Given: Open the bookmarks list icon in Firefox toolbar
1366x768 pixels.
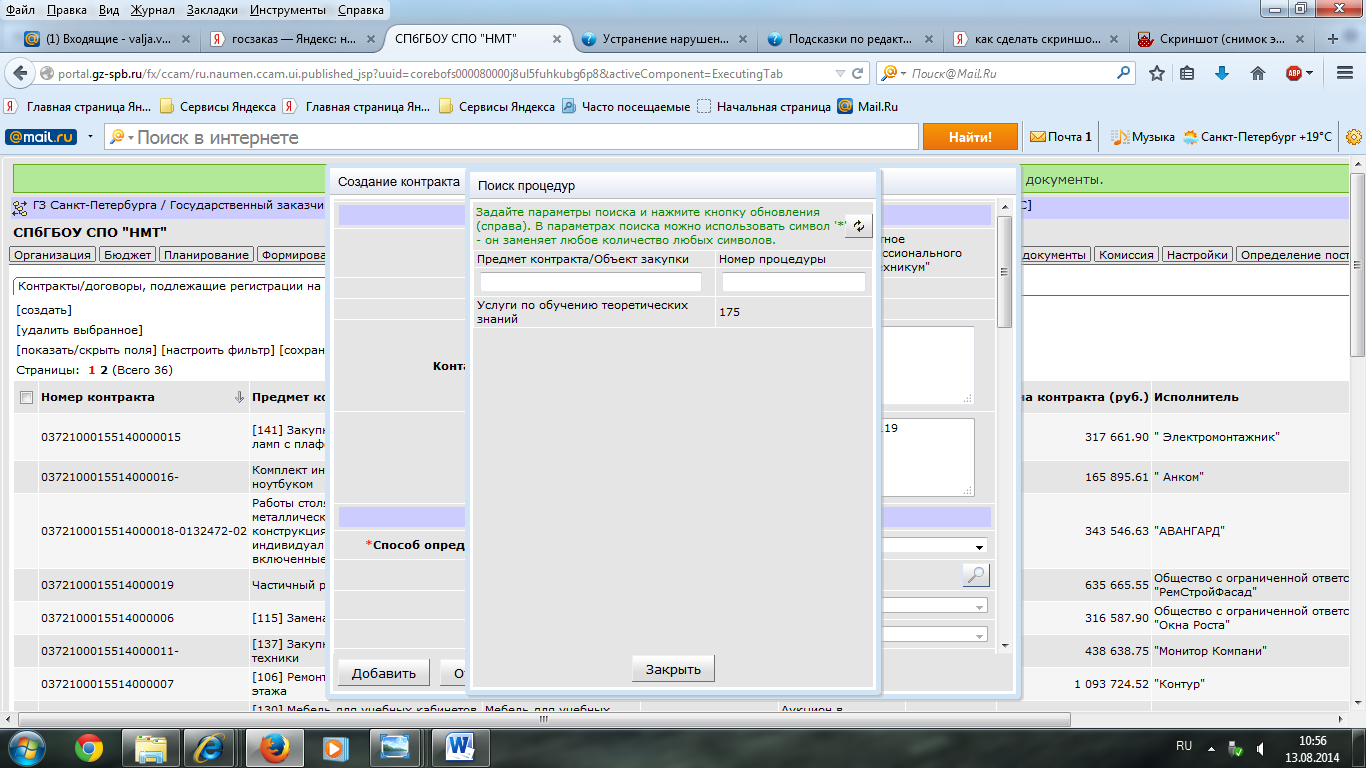Looking at the screenshot, I should (1187, 73).
